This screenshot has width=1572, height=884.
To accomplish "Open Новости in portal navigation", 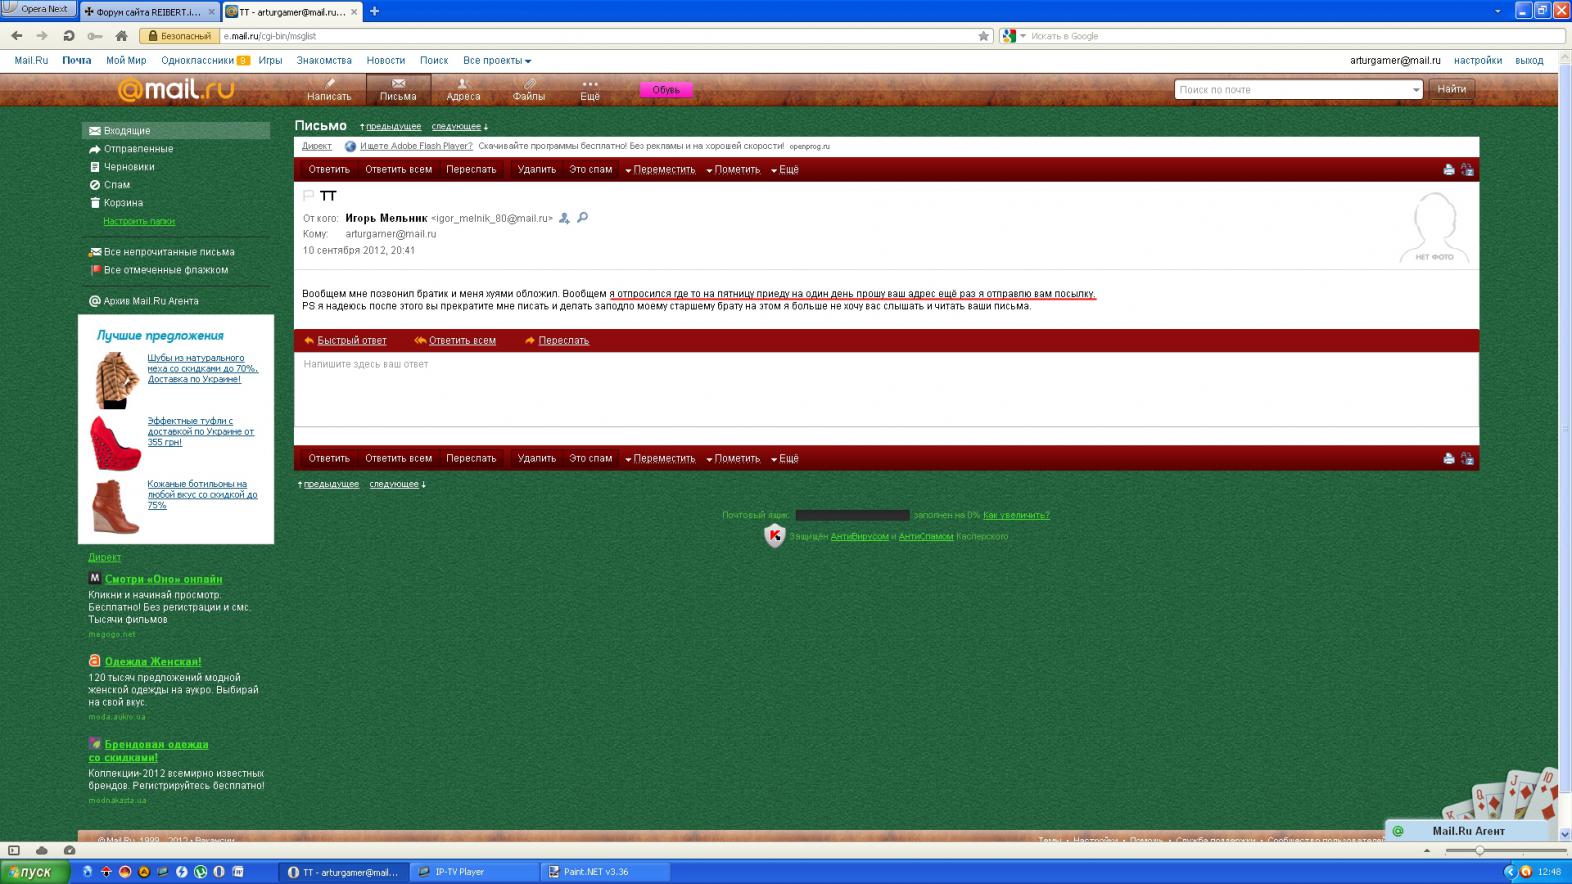I will point(386,61).
